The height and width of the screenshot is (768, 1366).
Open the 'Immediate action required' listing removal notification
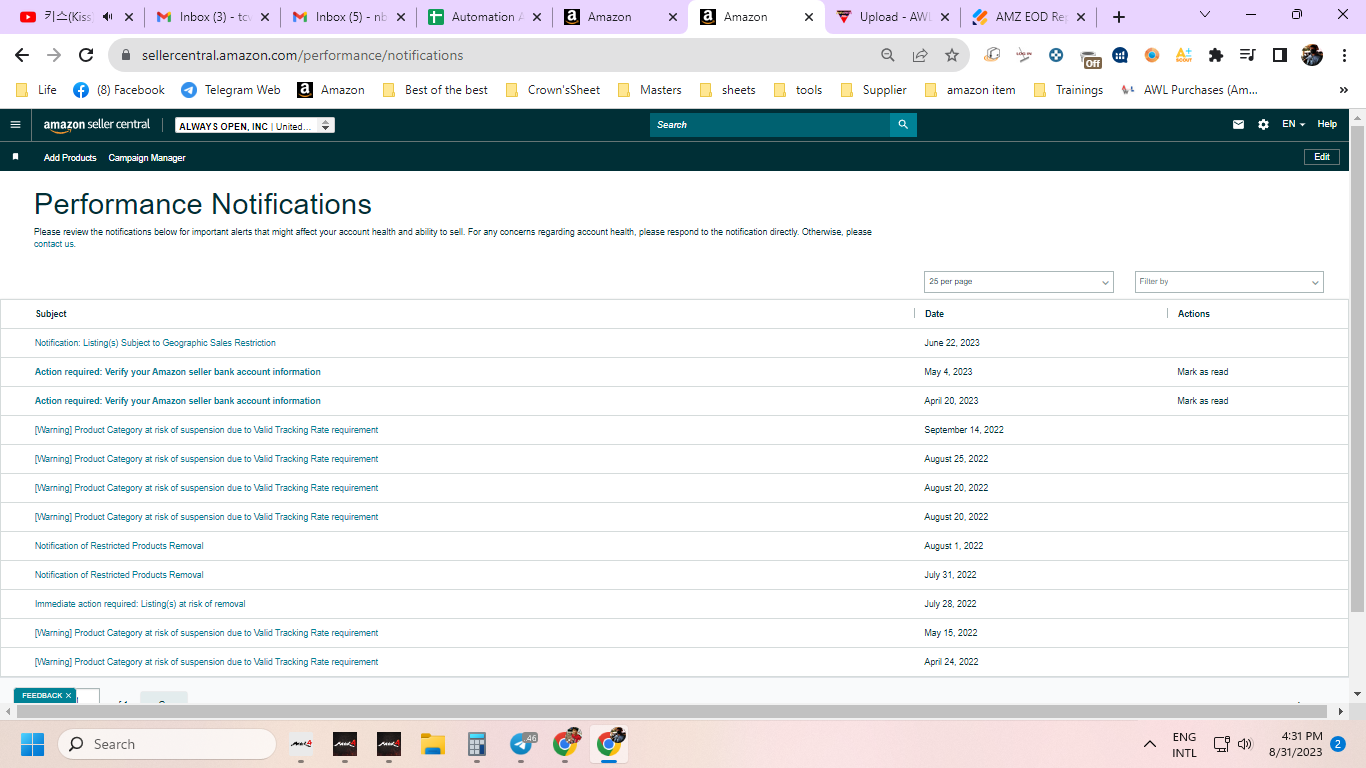[x=140, y=604]
